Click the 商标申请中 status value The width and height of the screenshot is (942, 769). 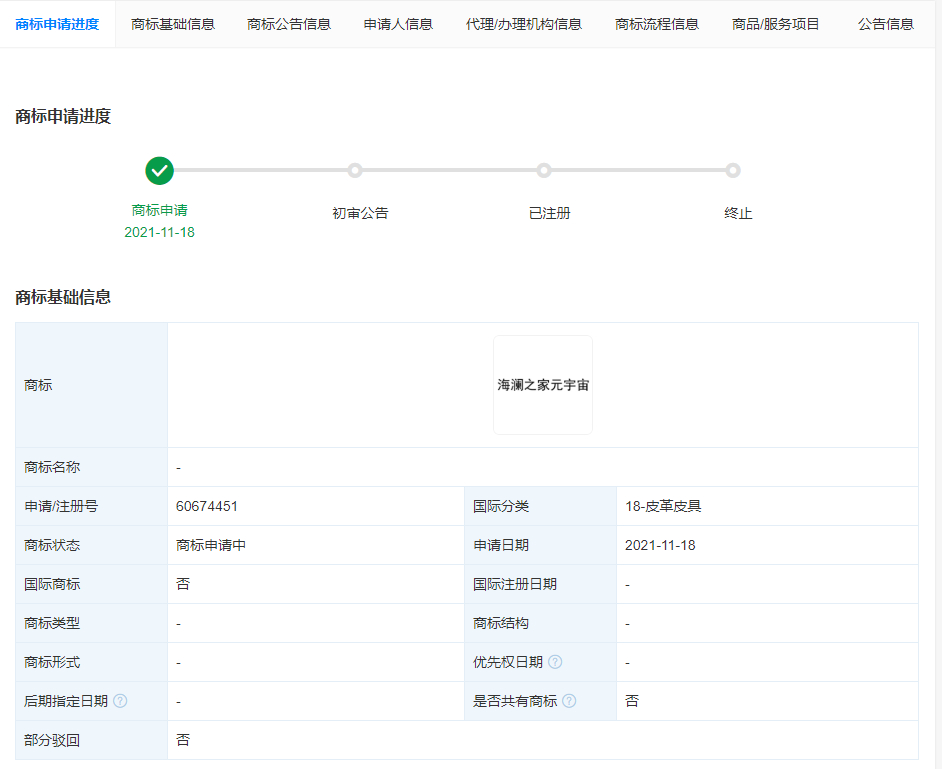pyautogui.click(x=211, y=545)
